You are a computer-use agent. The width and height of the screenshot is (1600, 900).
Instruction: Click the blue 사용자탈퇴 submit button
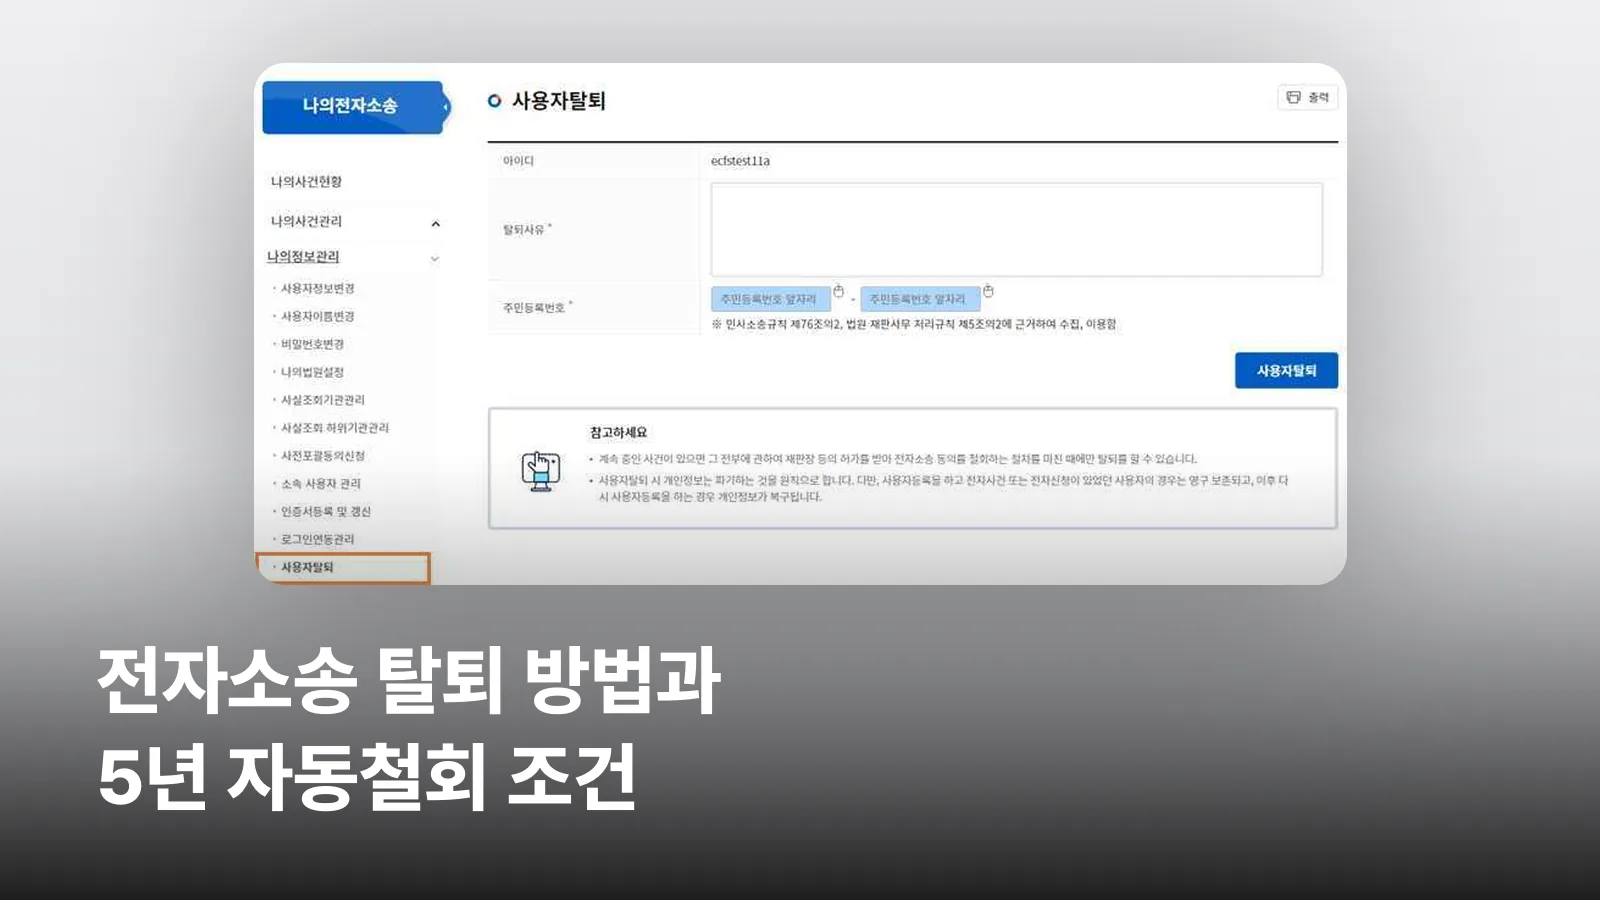coord(1286,370)
